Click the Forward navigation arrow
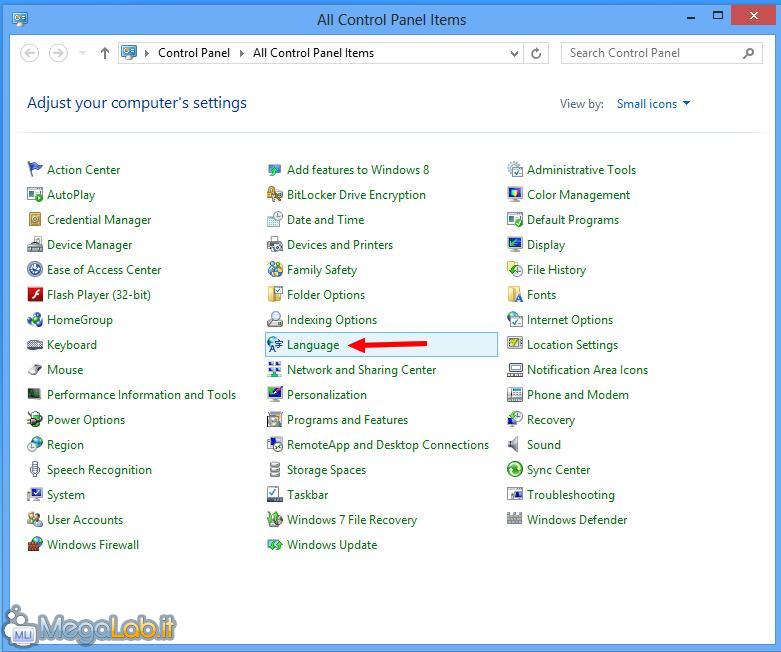 [58, 53]
